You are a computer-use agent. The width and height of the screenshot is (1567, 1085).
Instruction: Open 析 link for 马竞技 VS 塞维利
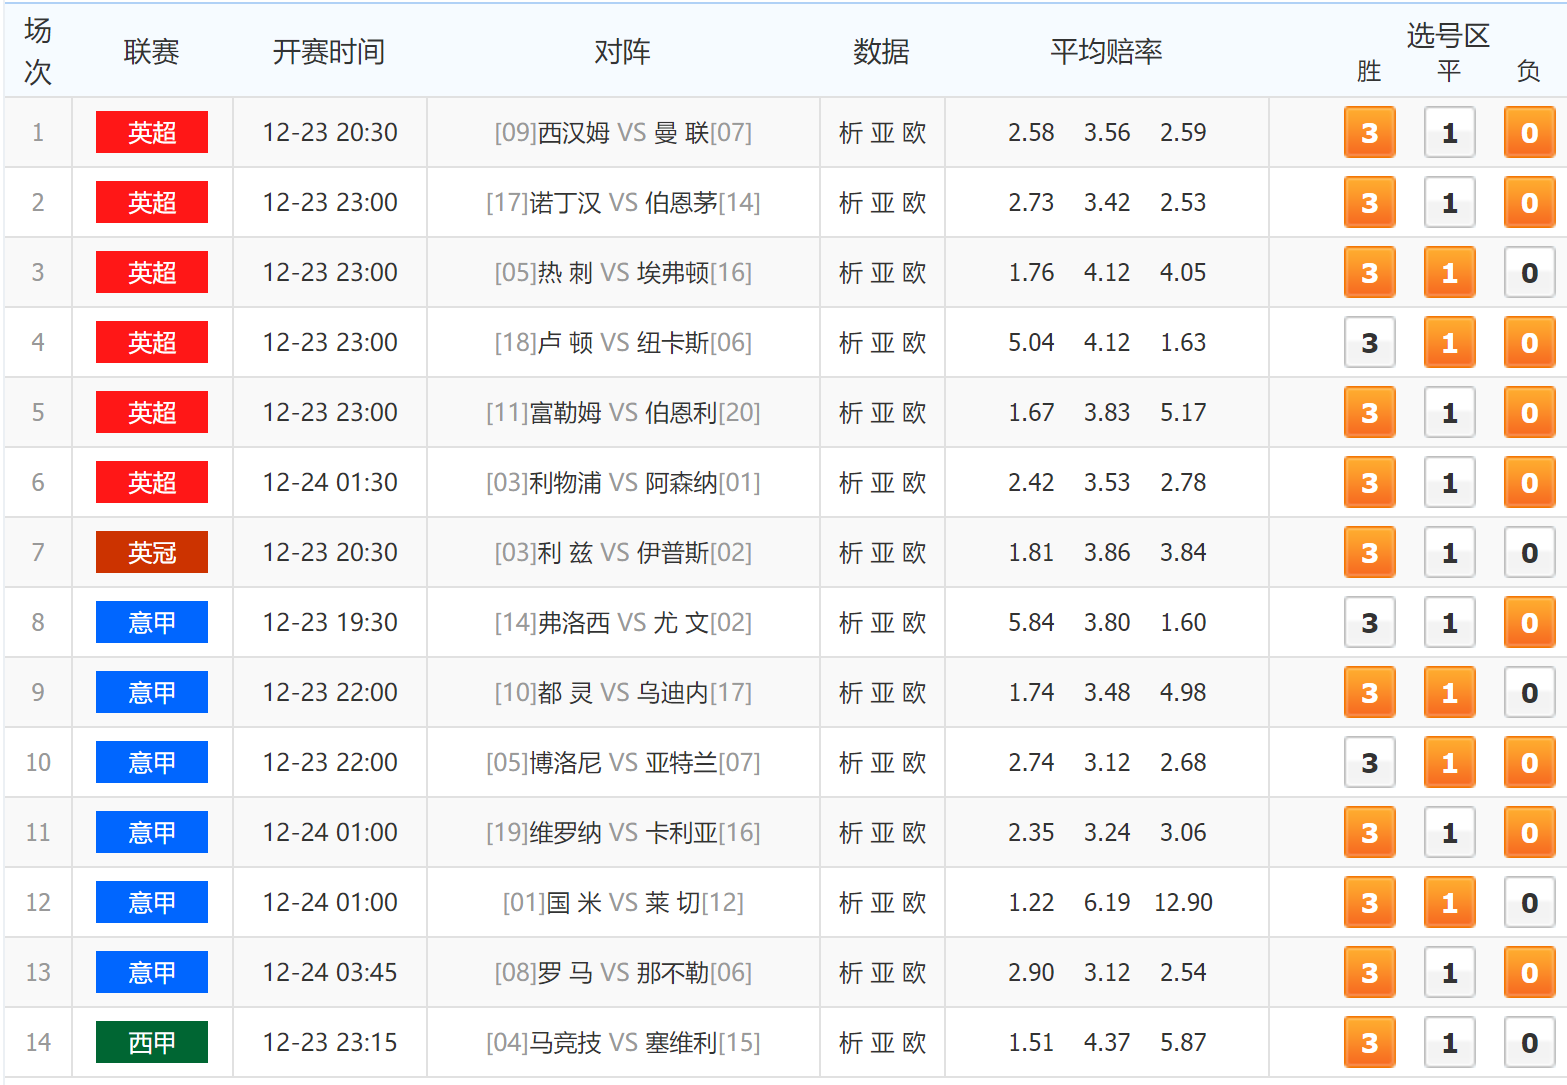coord(851,1043)
